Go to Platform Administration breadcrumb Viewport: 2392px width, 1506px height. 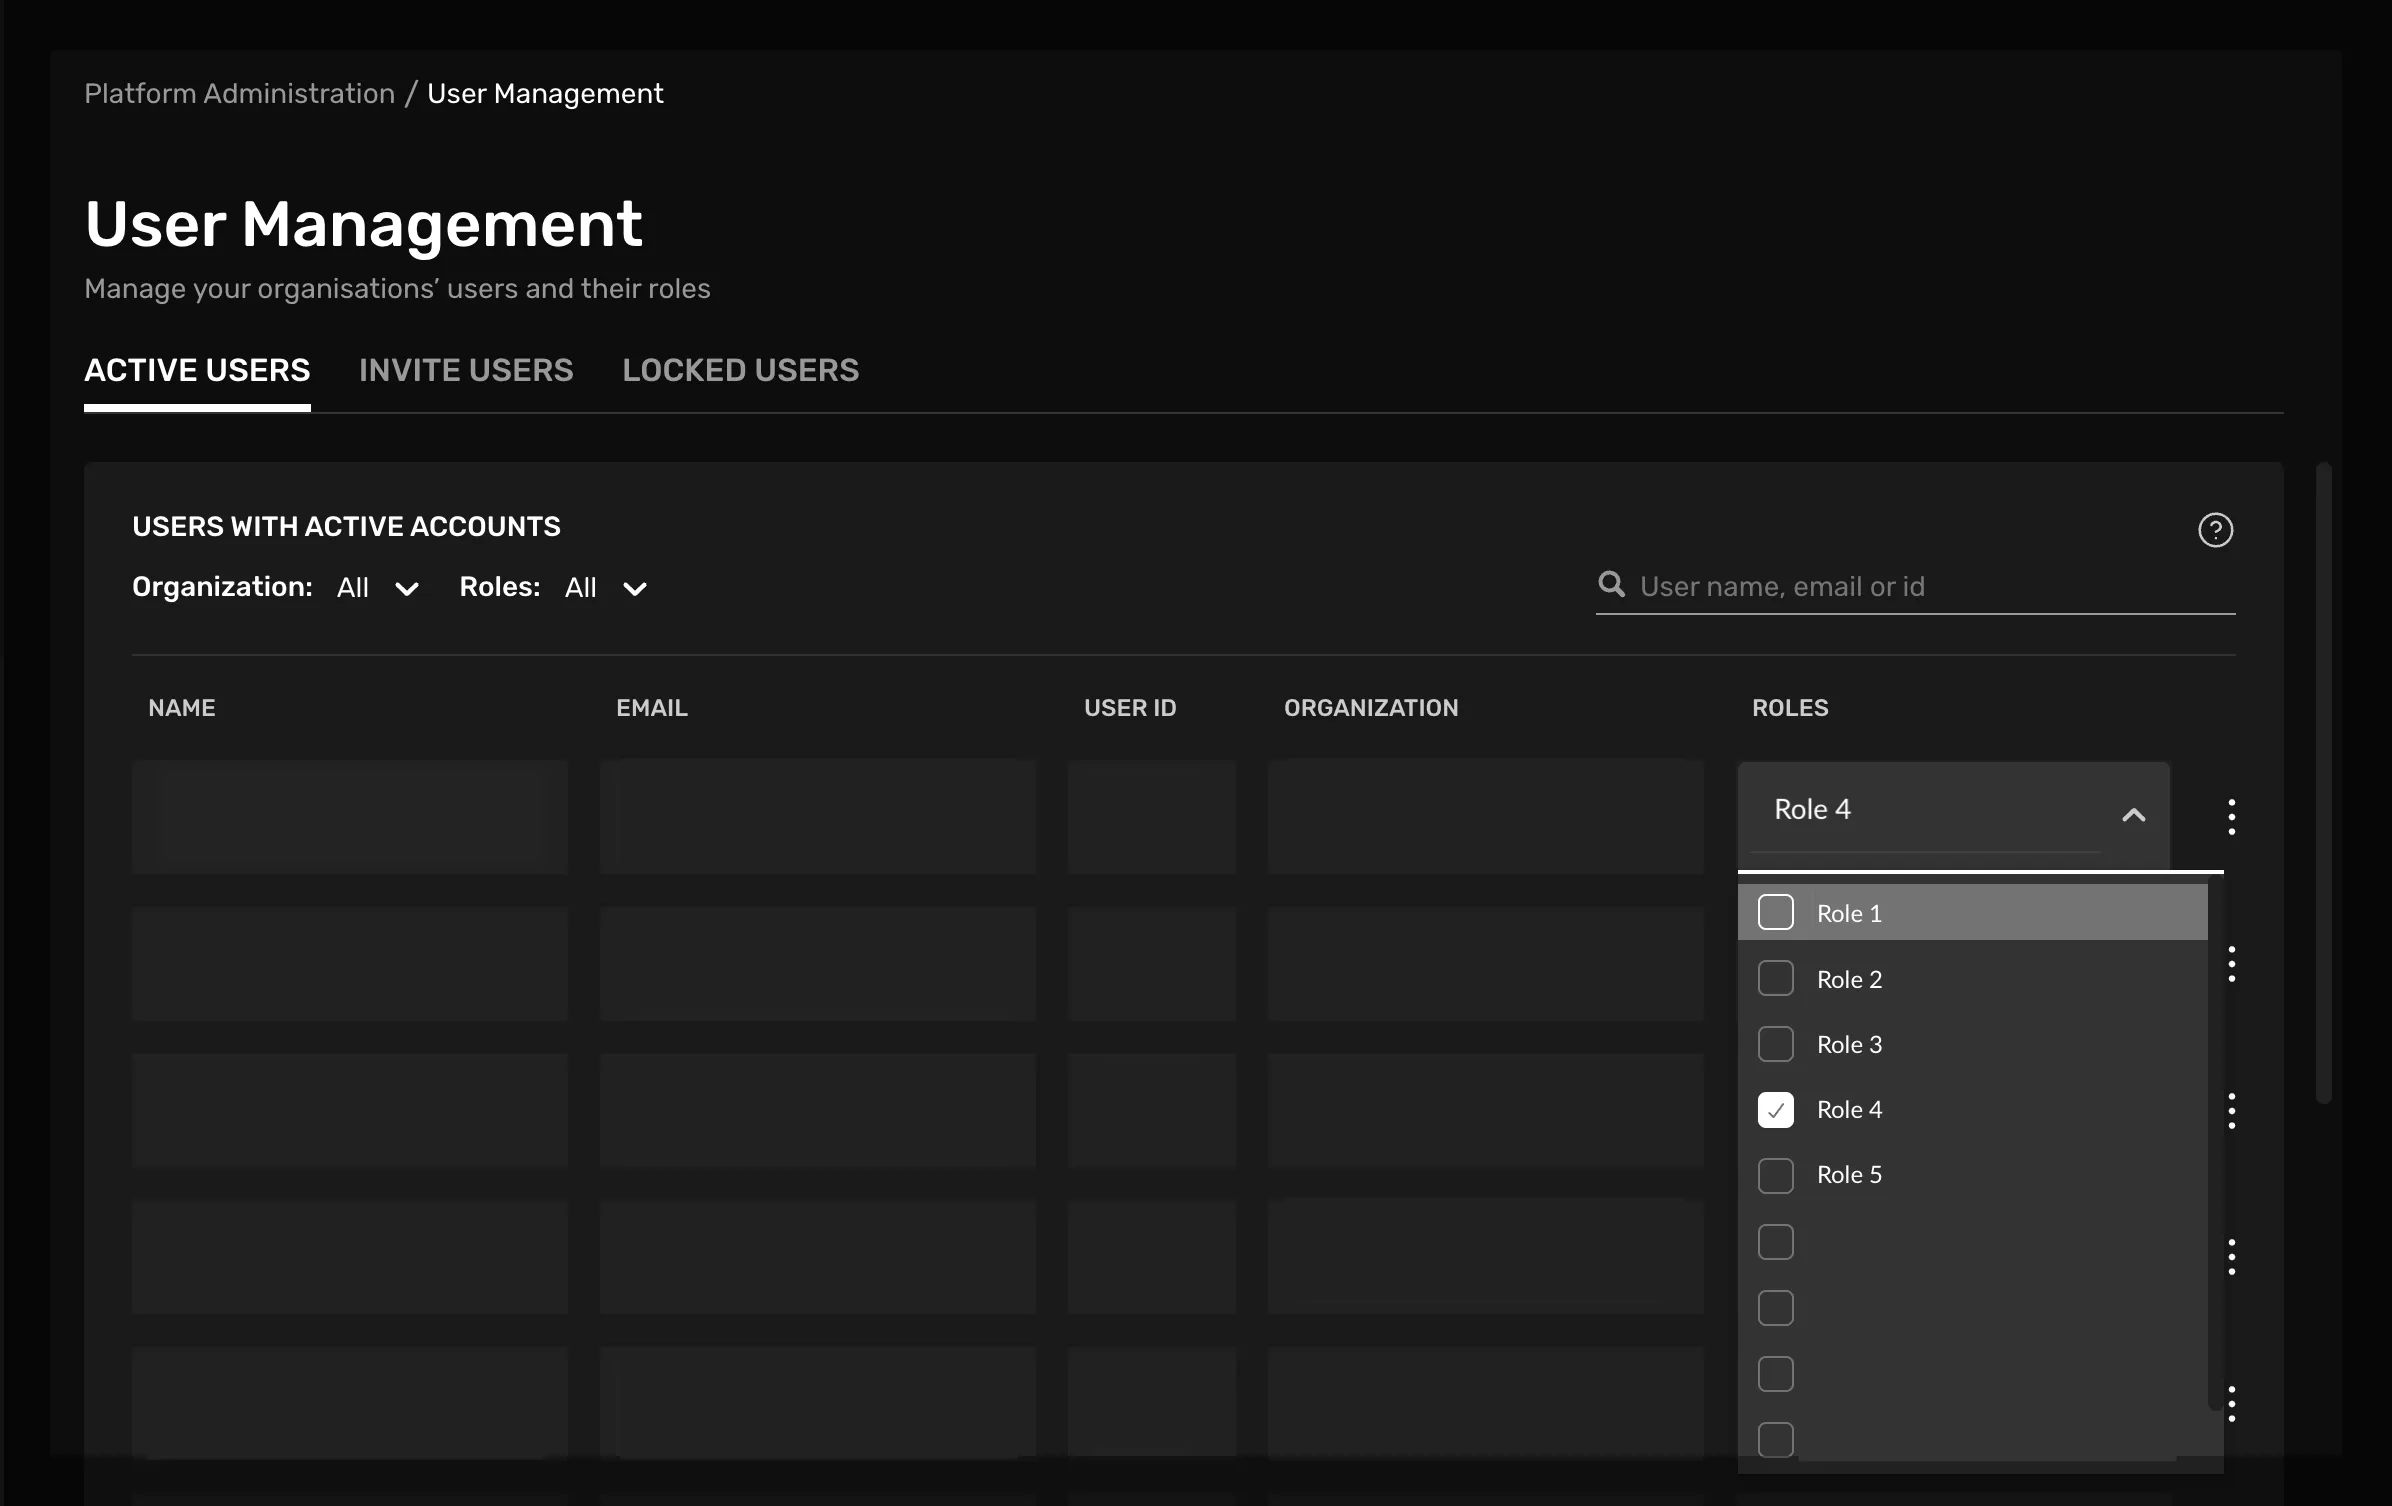[x=240, y=94]
